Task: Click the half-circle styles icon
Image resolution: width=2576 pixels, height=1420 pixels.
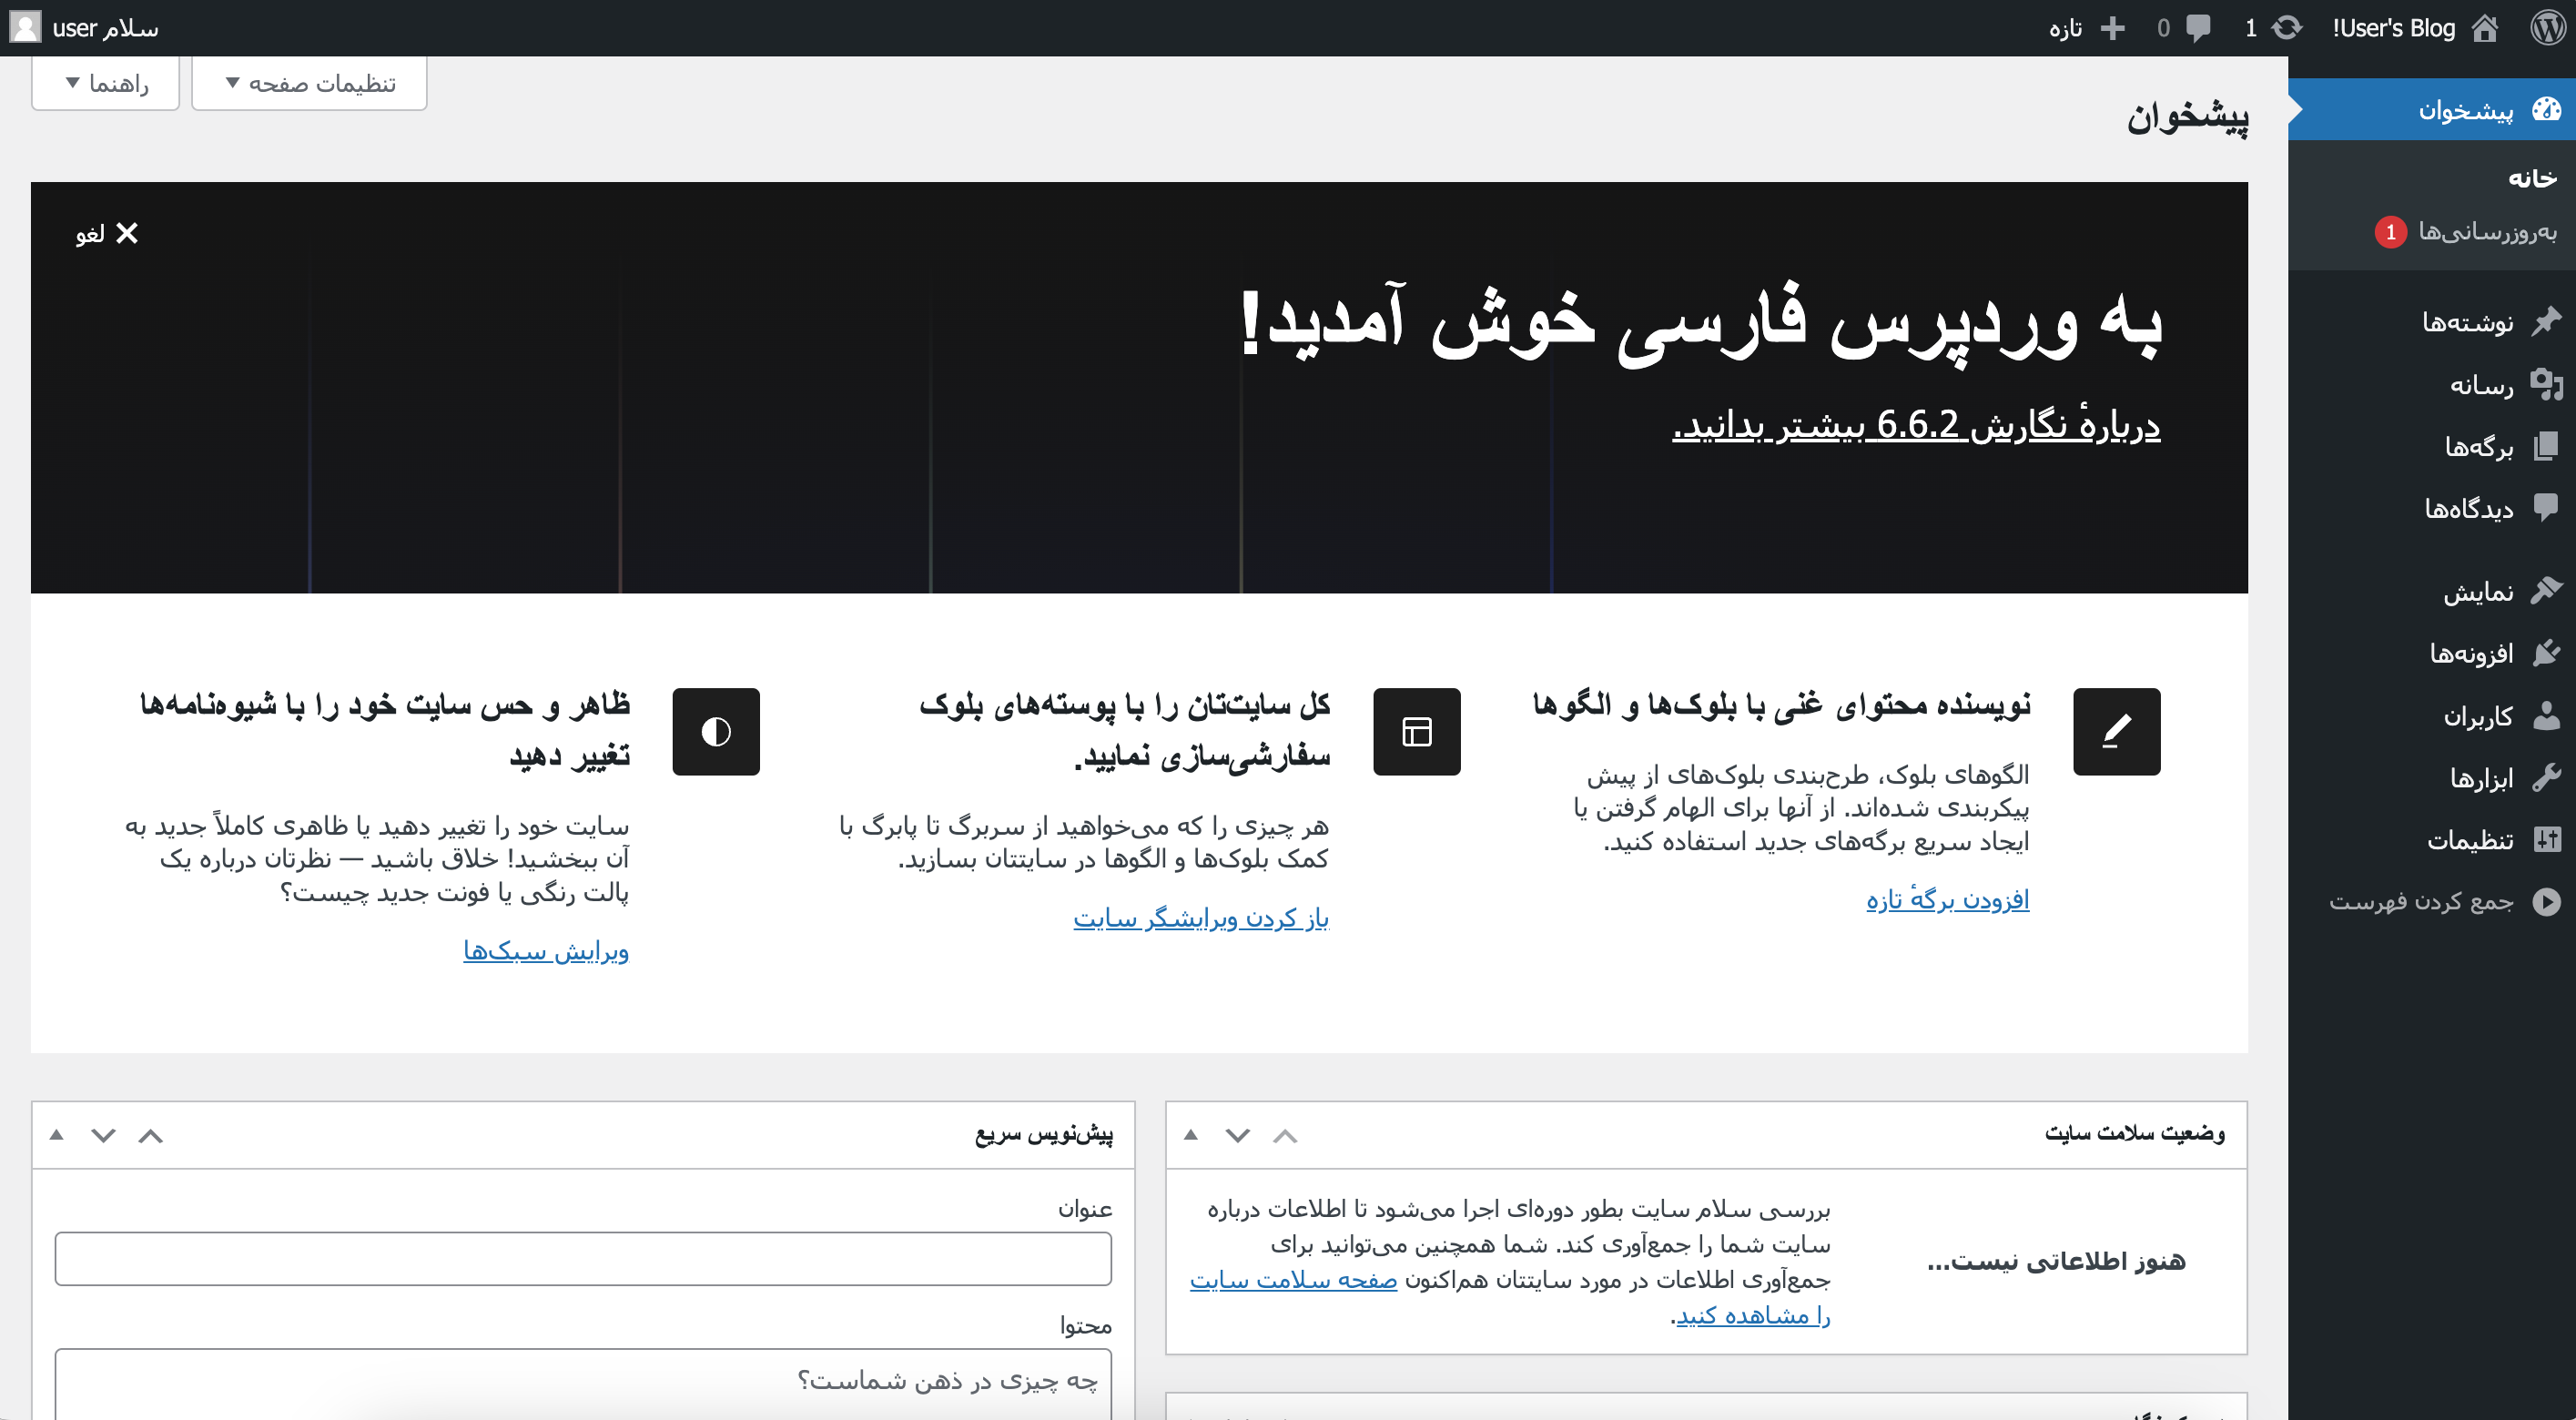Action: (715, 731)
